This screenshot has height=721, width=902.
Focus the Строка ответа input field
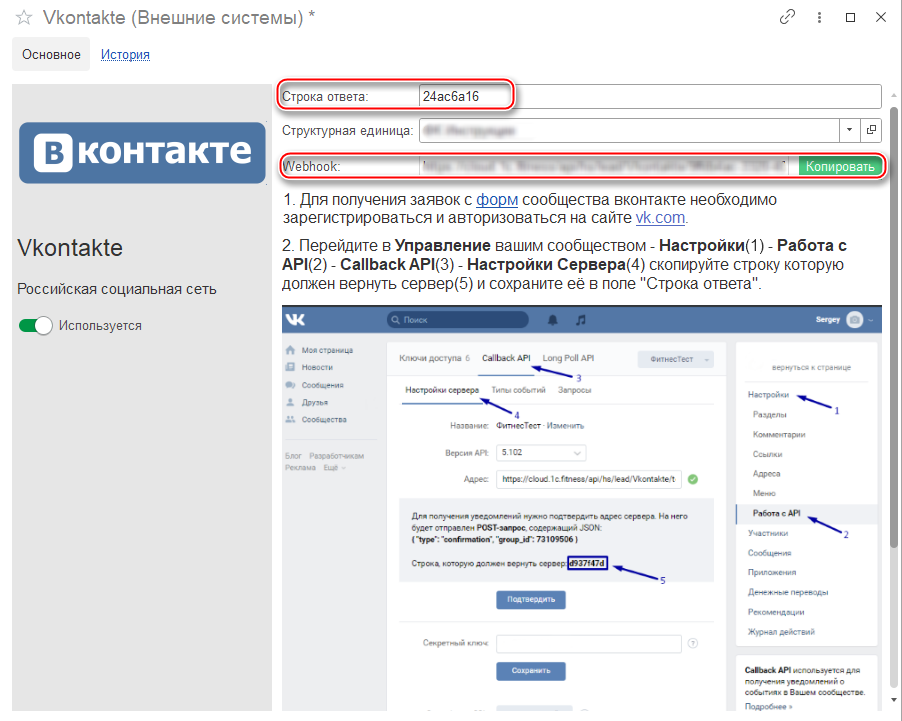pyautogui.click(x=650, y=96)
